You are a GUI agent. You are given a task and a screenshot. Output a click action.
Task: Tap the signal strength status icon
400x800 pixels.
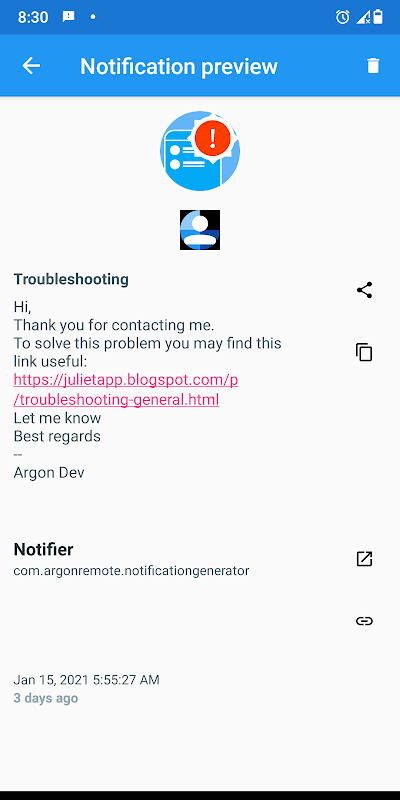pos(363,17)
